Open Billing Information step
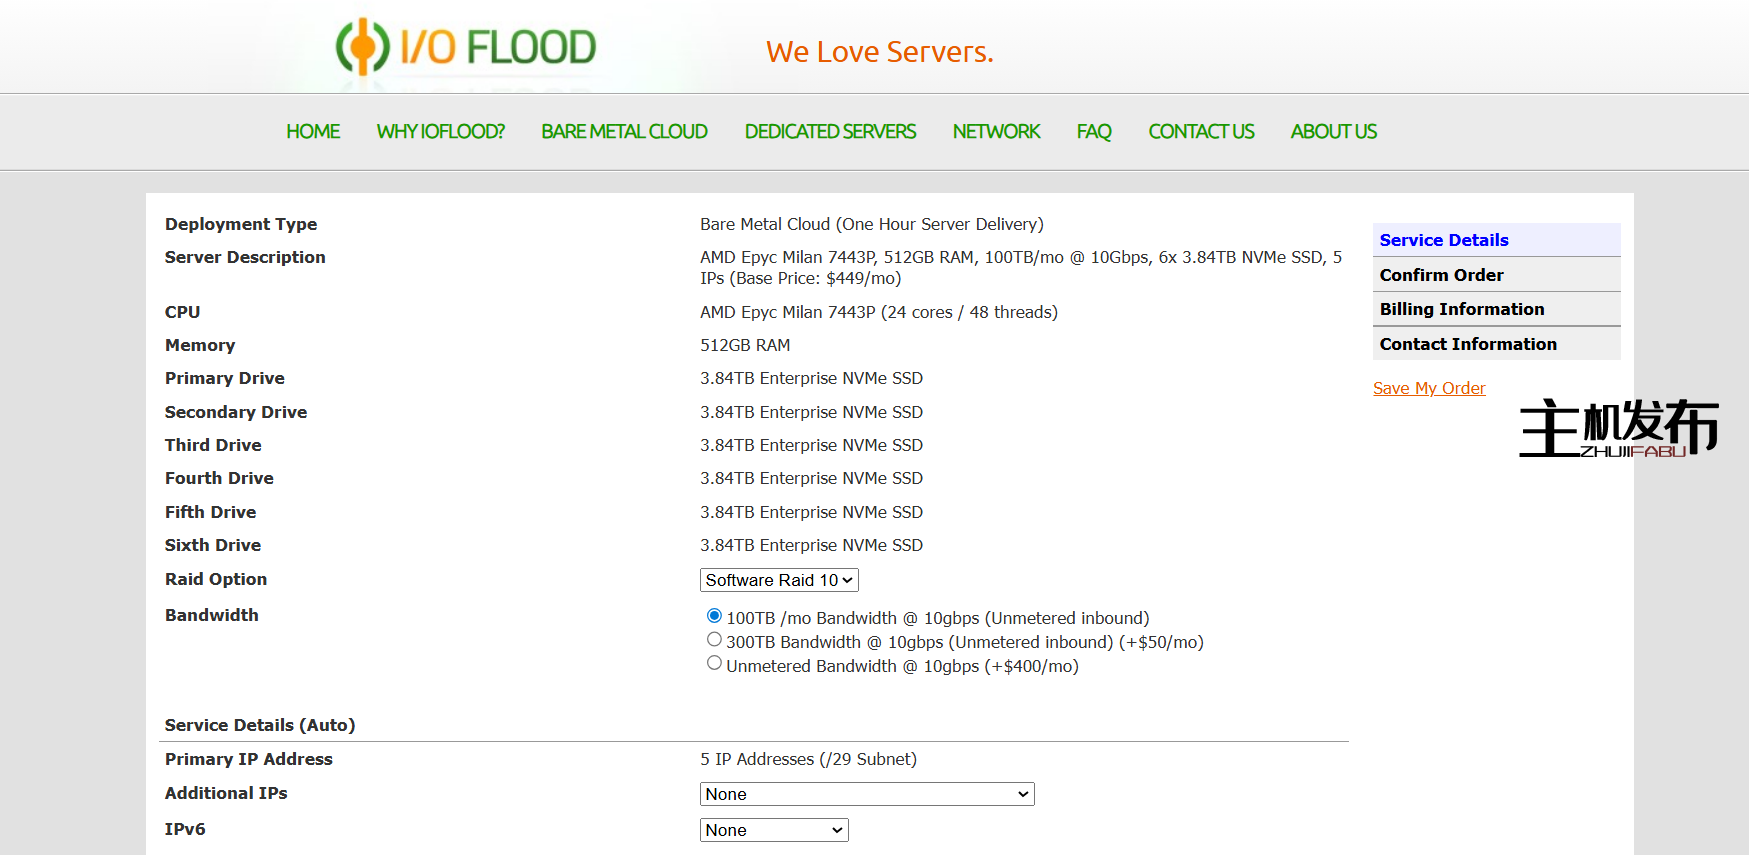The height and width of the screenshot is (855, 1749). 1461,309
